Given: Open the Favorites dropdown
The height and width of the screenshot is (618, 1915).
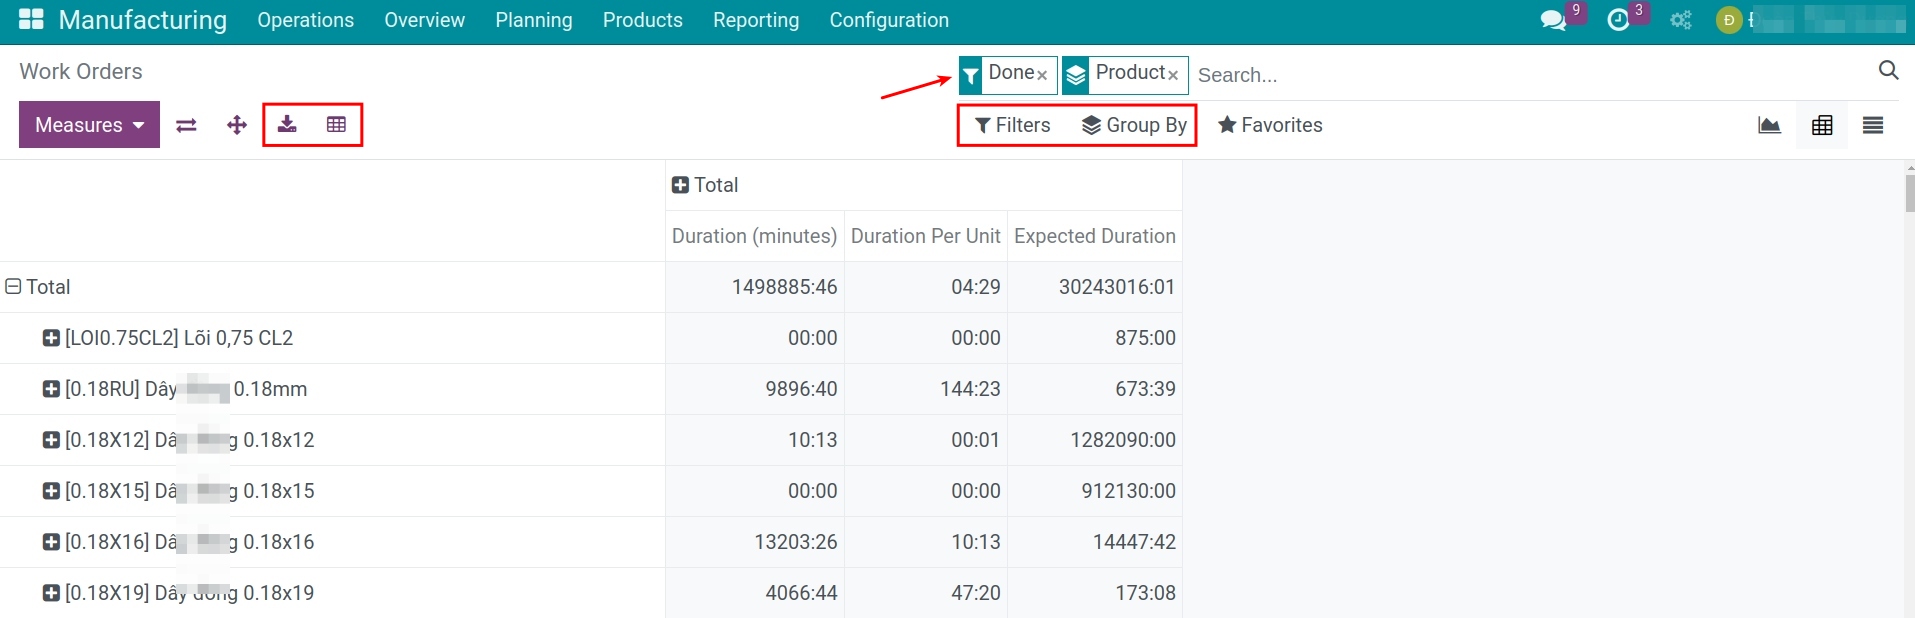Looking at the screenshot, I should [x=1270, y=125].
